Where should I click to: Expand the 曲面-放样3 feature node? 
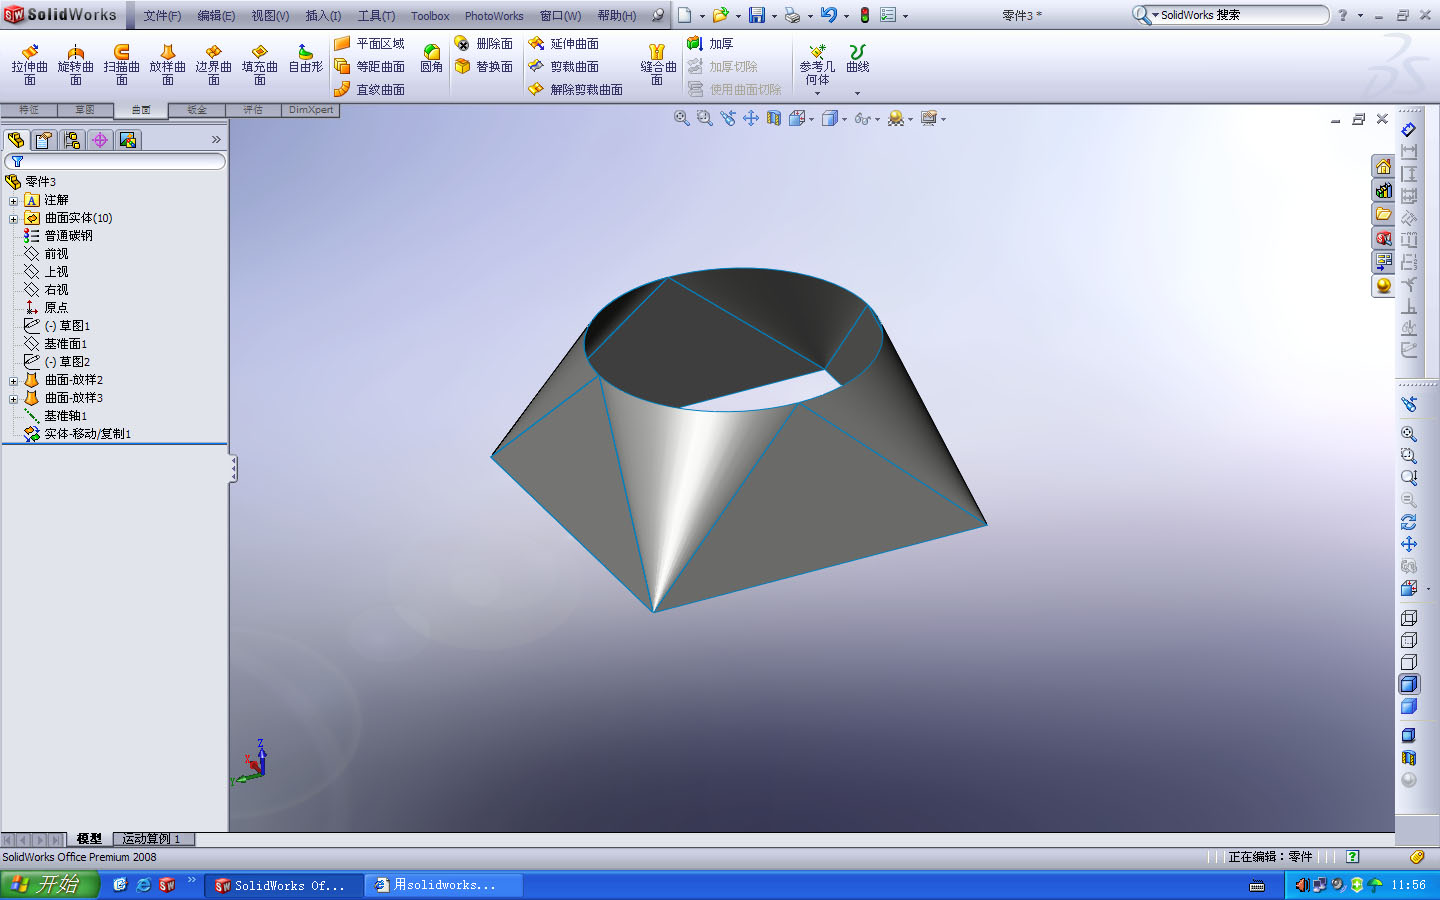coord(13,399)
